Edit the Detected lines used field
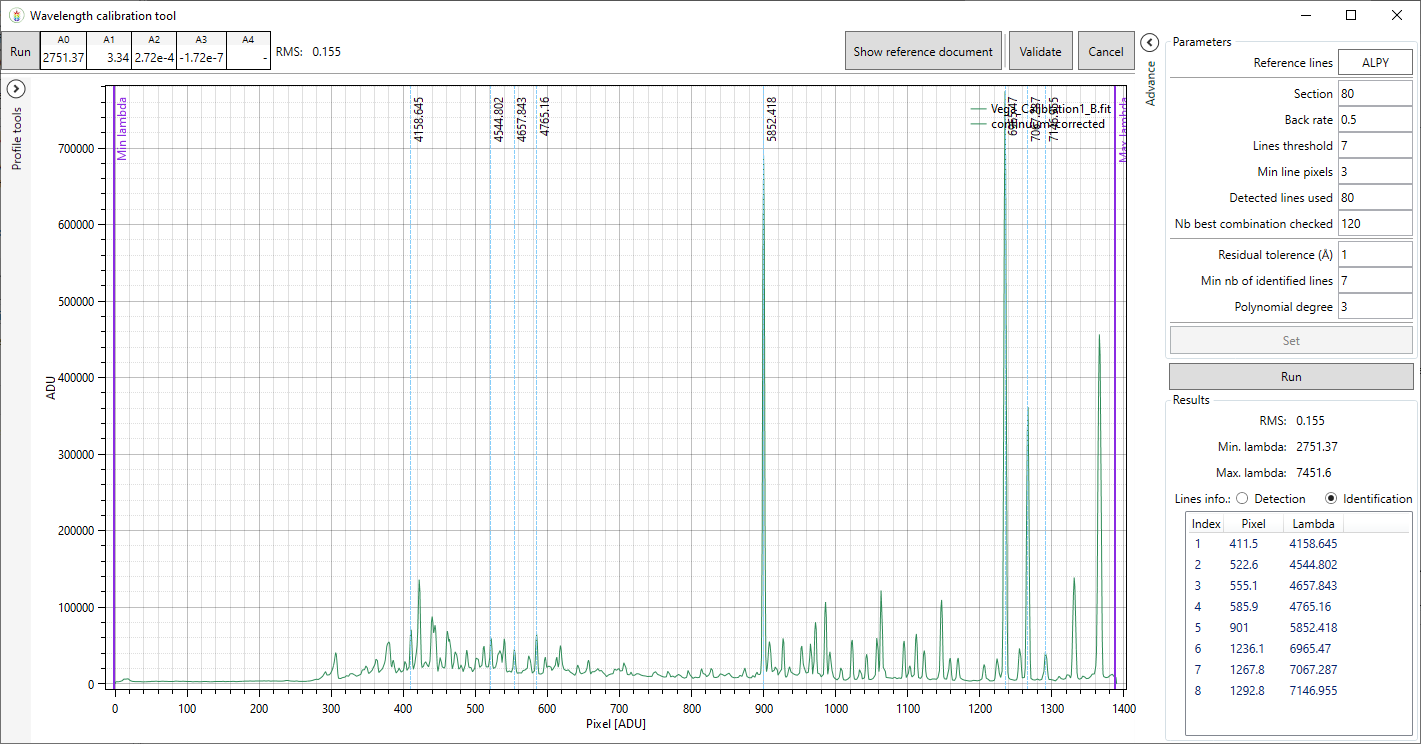 pos(1375,198)
